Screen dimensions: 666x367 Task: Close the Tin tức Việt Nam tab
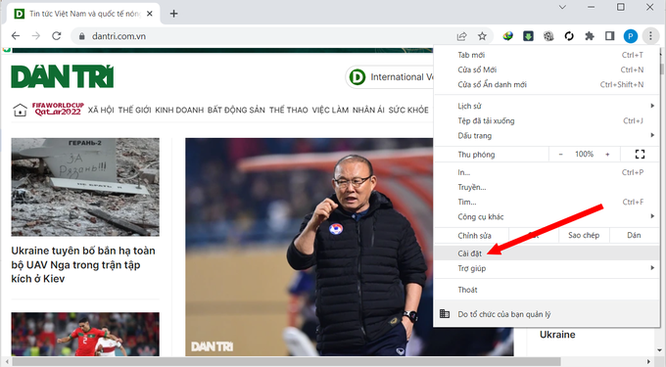point(150,14)
